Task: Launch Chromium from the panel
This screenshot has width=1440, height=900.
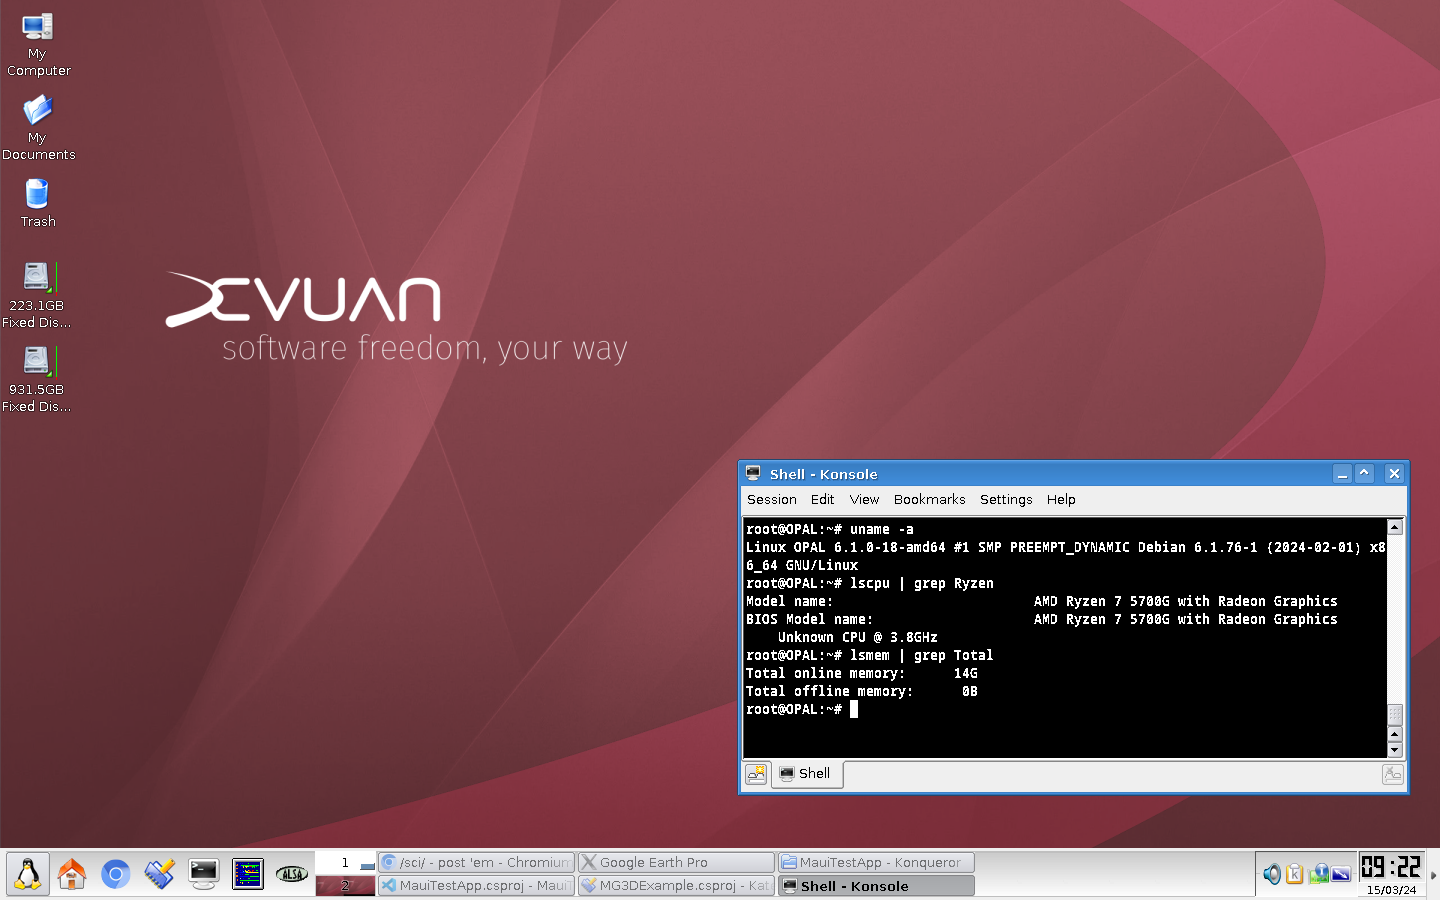Action: pyautogui.click(x=116, y=874)
